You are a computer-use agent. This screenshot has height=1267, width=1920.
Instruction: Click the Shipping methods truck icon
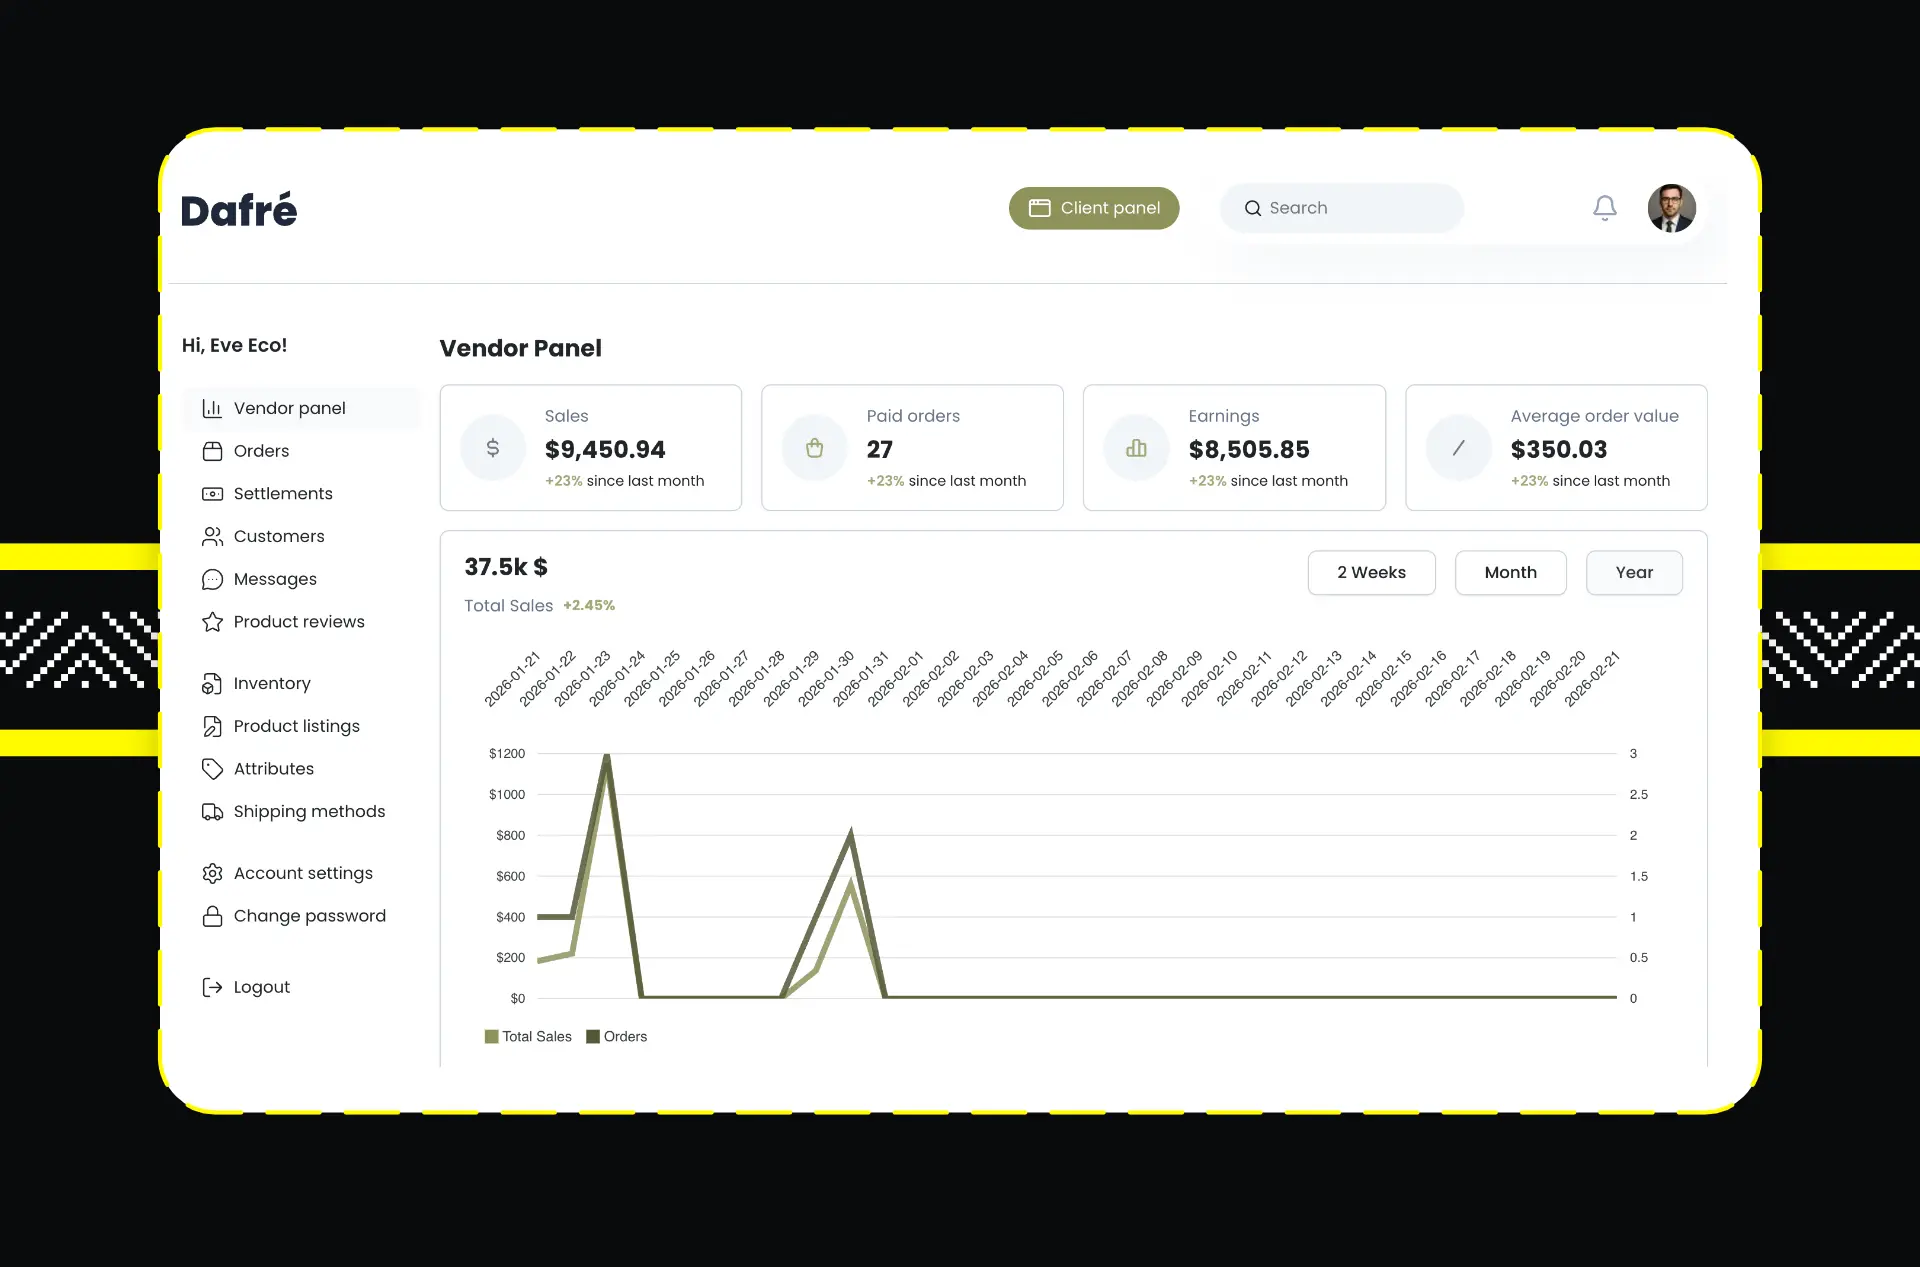pos(212,812)
